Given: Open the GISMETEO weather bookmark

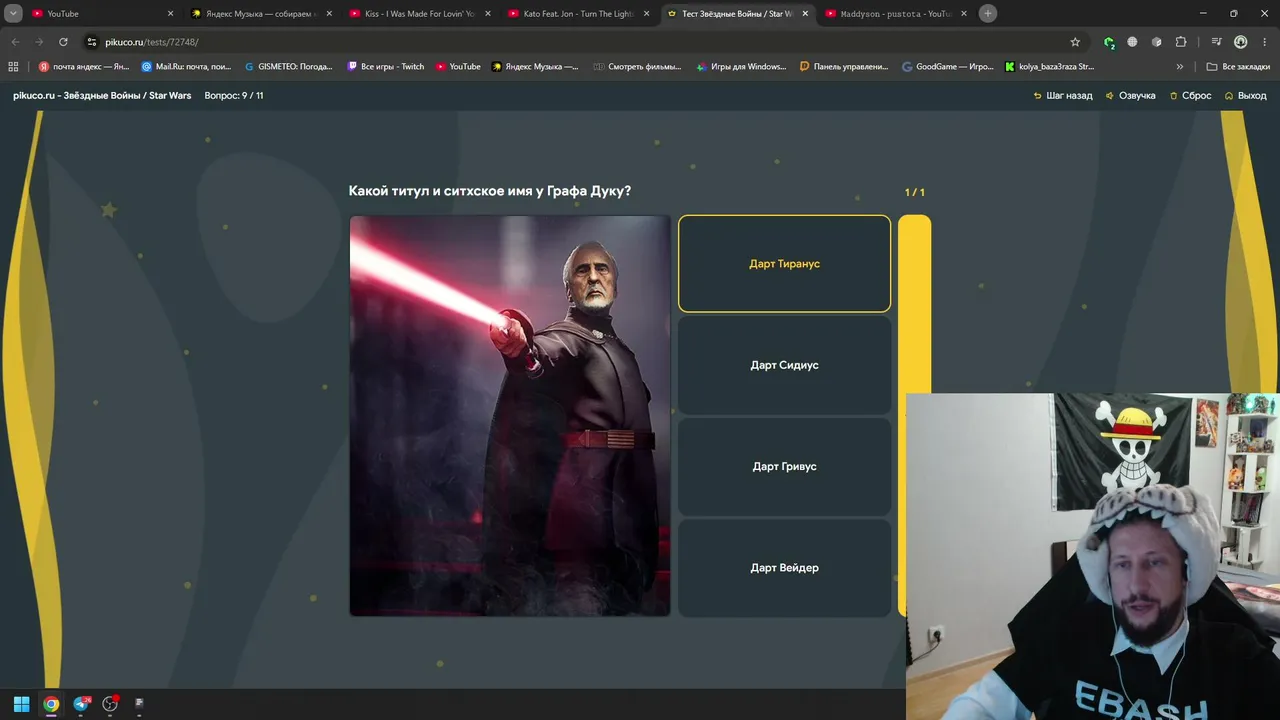Looking at the screenshot, I should pos(289,67).
